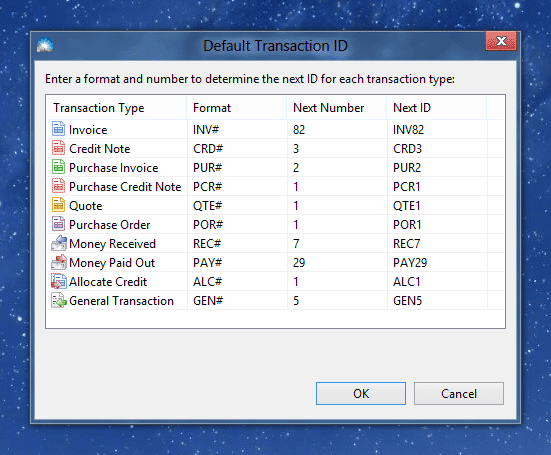This screenshot has width=551, height=455.
Task: Click Invoice next number 82
Action: 337,130
